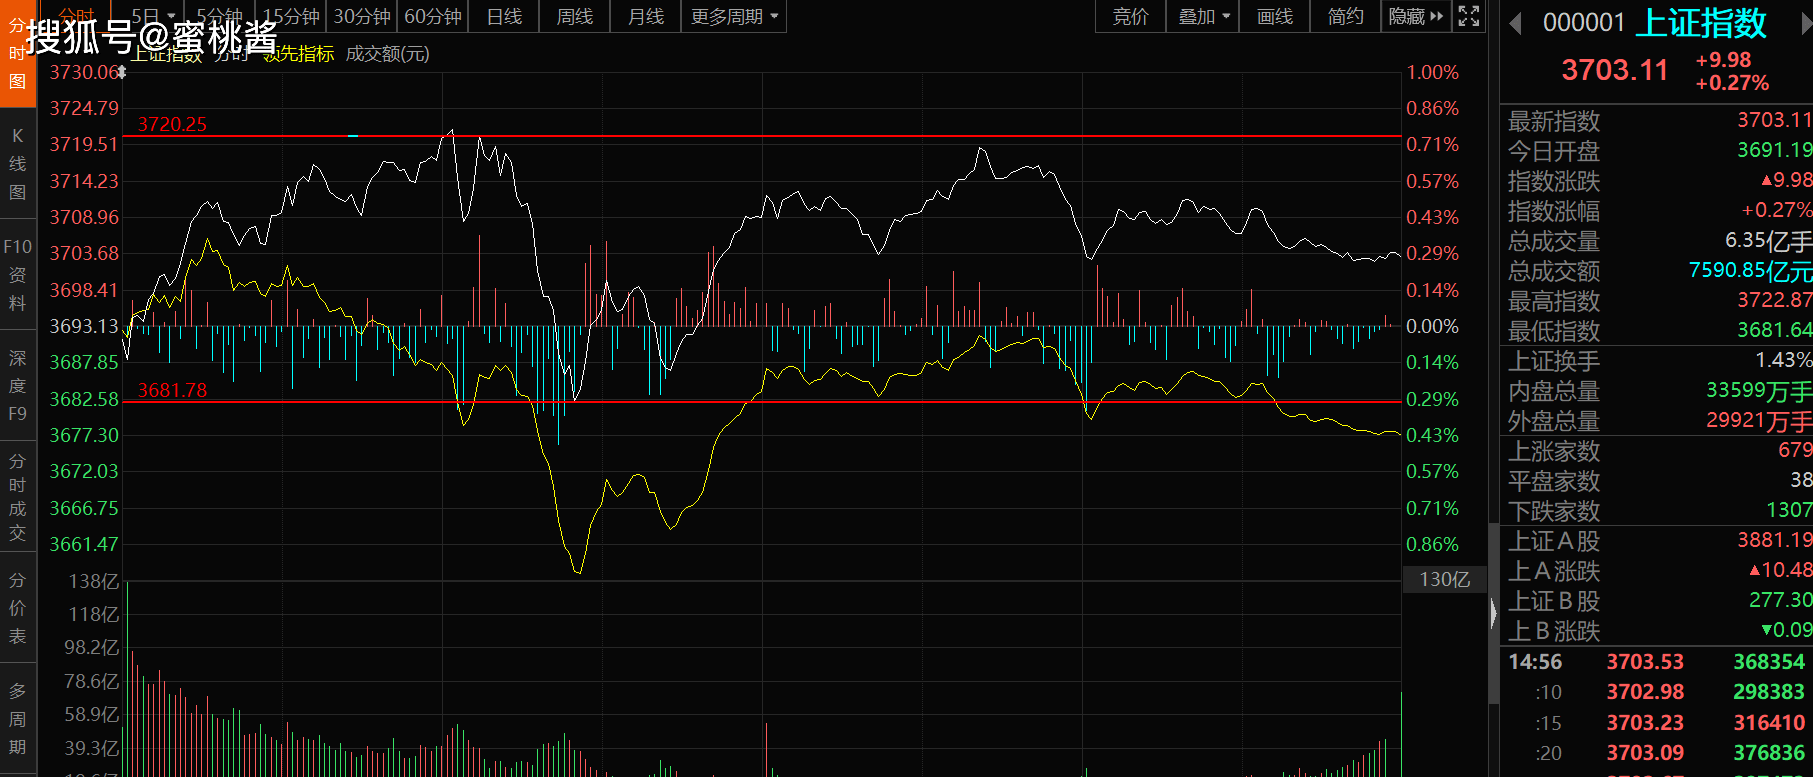Select the 最新指数 row
The height and width of the screenshot is (777, 1813).
[x=1657, y=121]
